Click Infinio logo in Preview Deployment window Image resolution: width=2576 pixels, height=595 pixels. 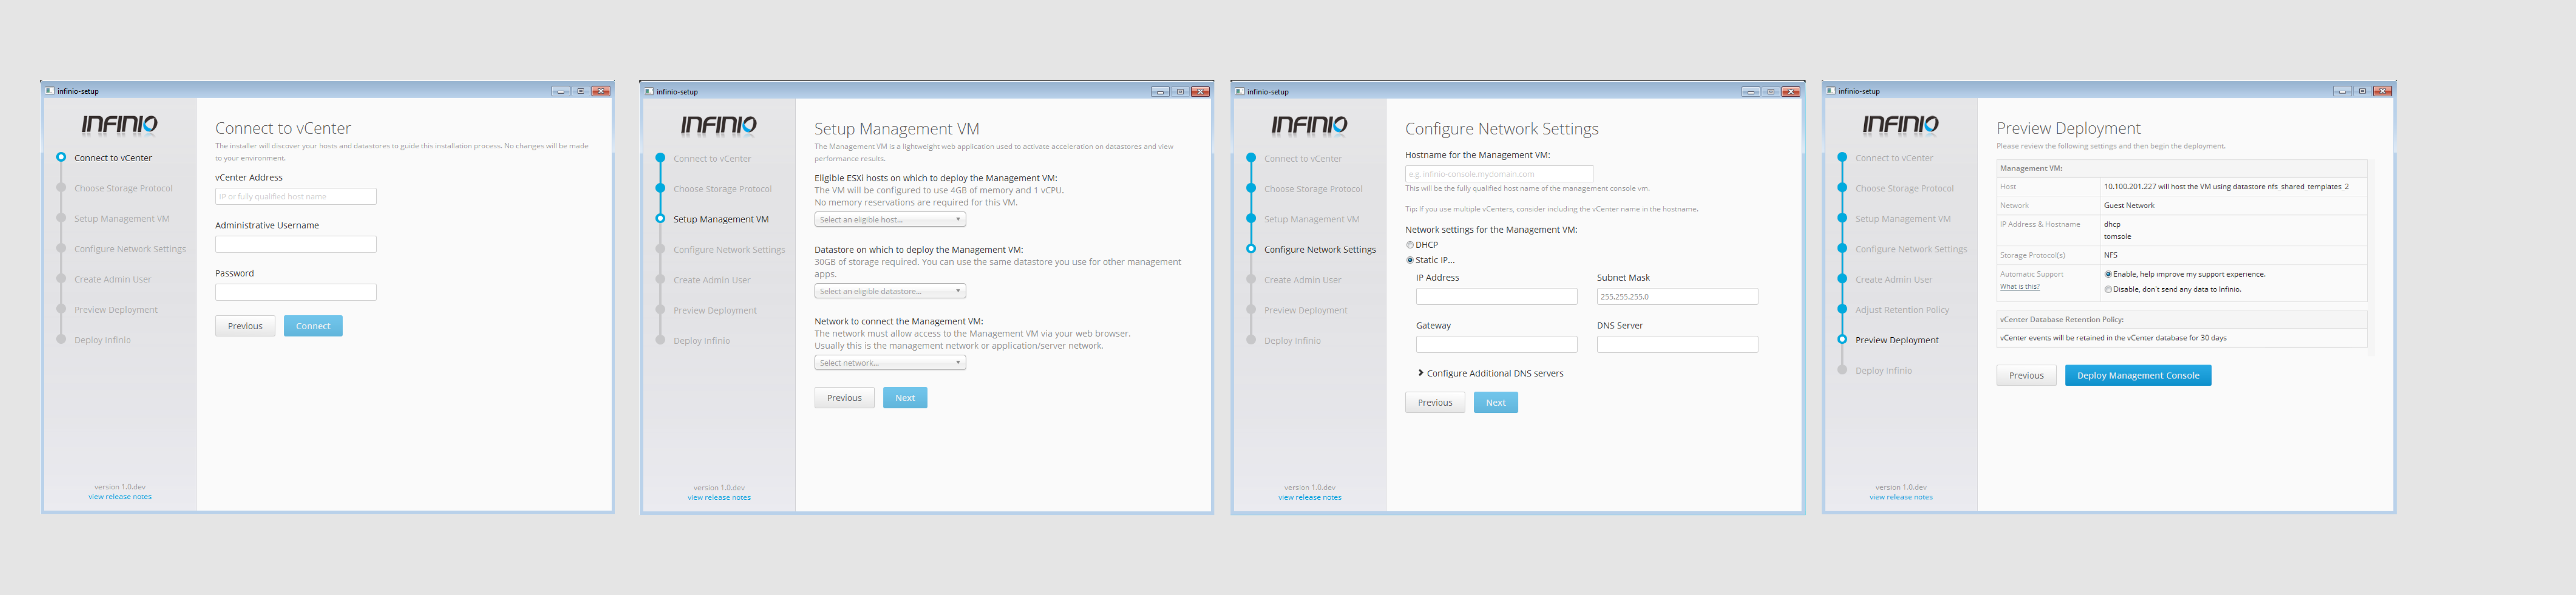tap(1900, 124)
